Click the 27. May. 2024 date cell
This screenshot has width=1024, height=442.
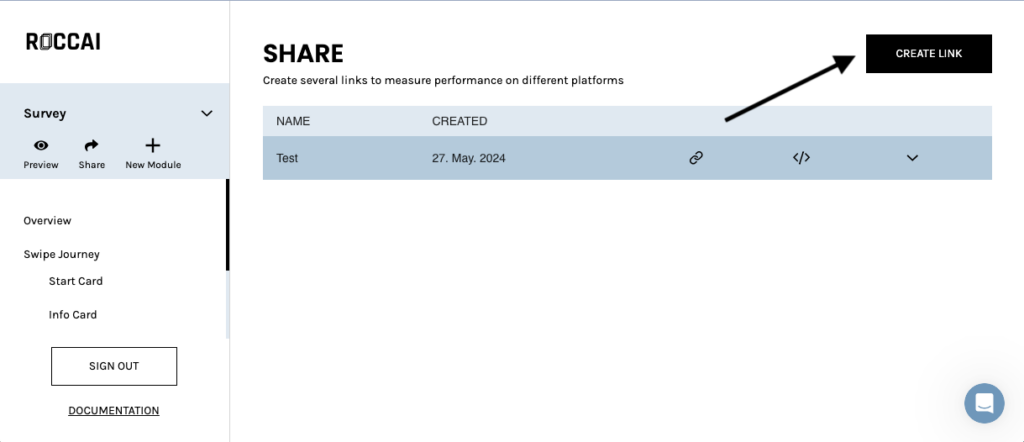(x=469, y=158)
